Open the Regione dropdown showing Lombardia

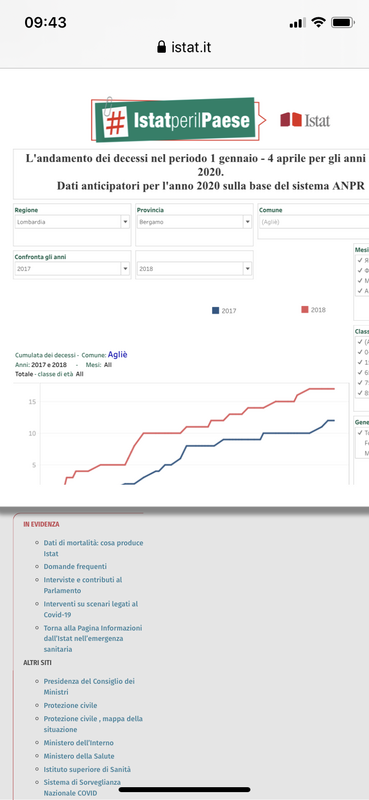click(72, 222)
